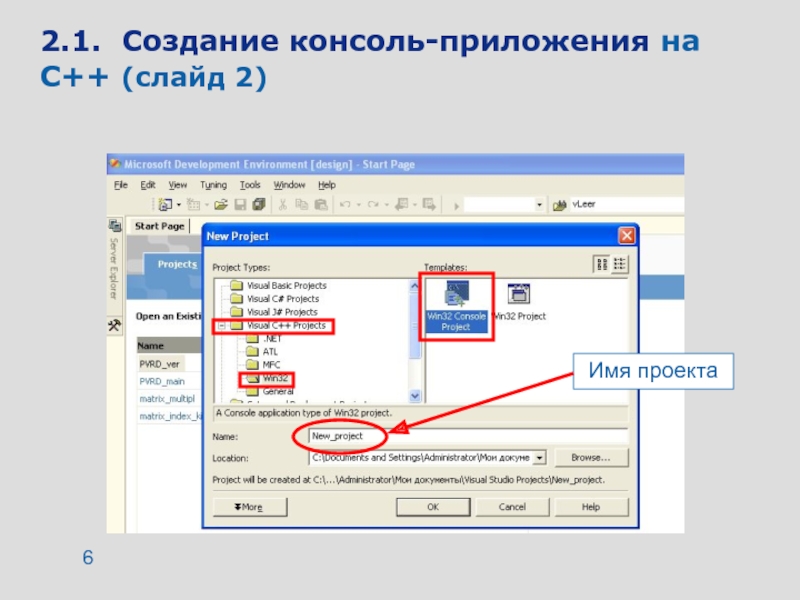
Task: Open the solution configuration combo box
Action: pos(504,205)
